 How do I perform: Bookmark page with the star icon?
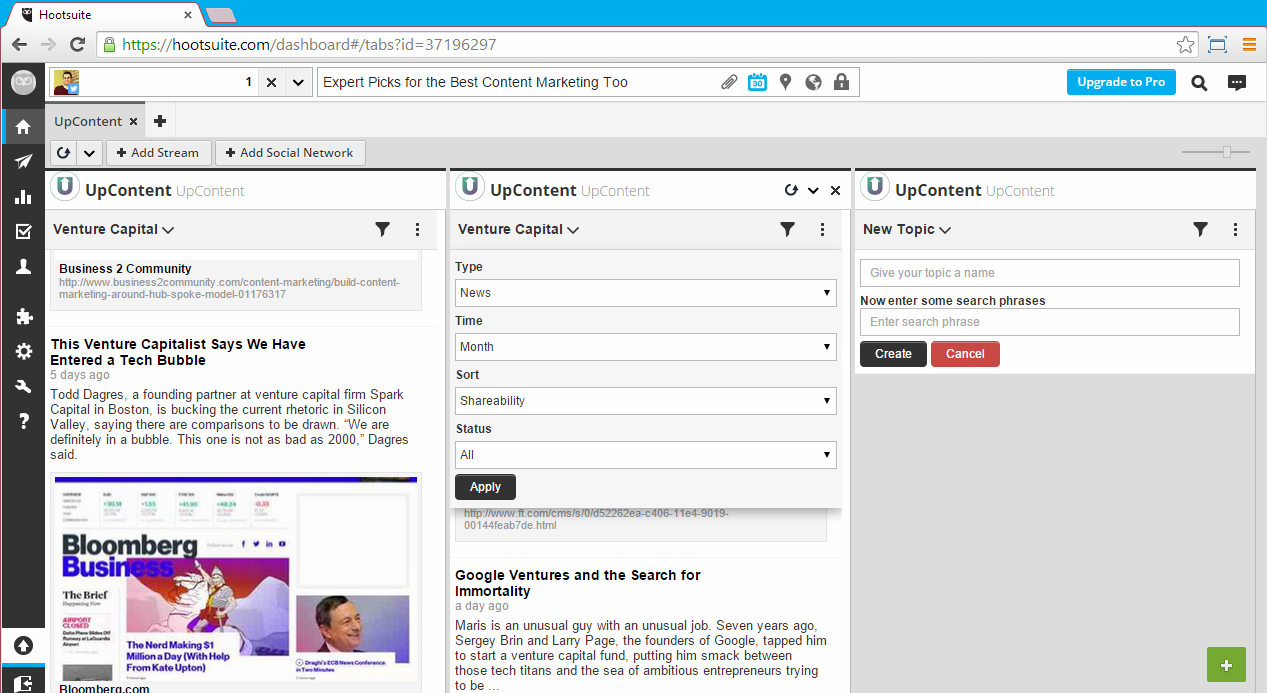pos(1185,44)
